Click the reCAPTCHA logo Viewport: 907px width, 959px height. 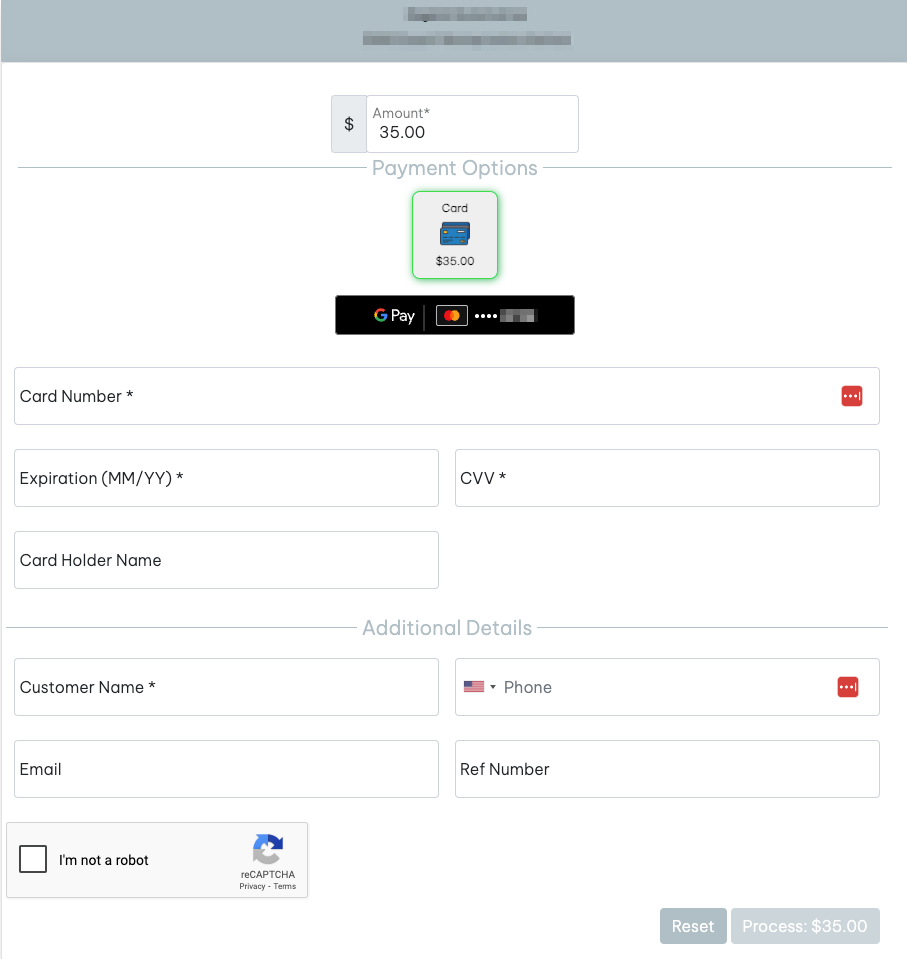coord(267,850)
